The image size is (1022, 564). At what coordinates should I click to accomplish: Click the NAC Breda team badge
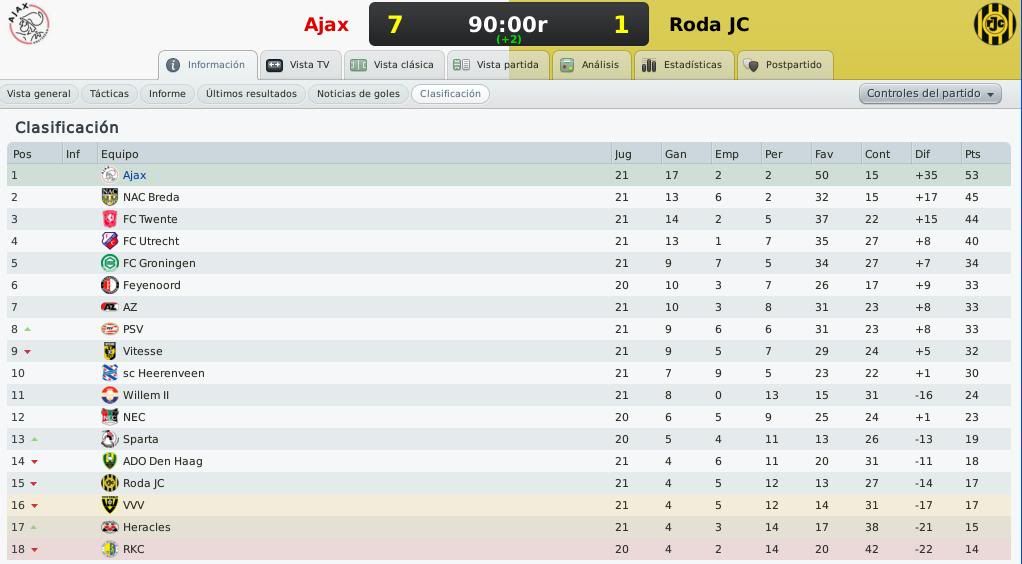110,197
